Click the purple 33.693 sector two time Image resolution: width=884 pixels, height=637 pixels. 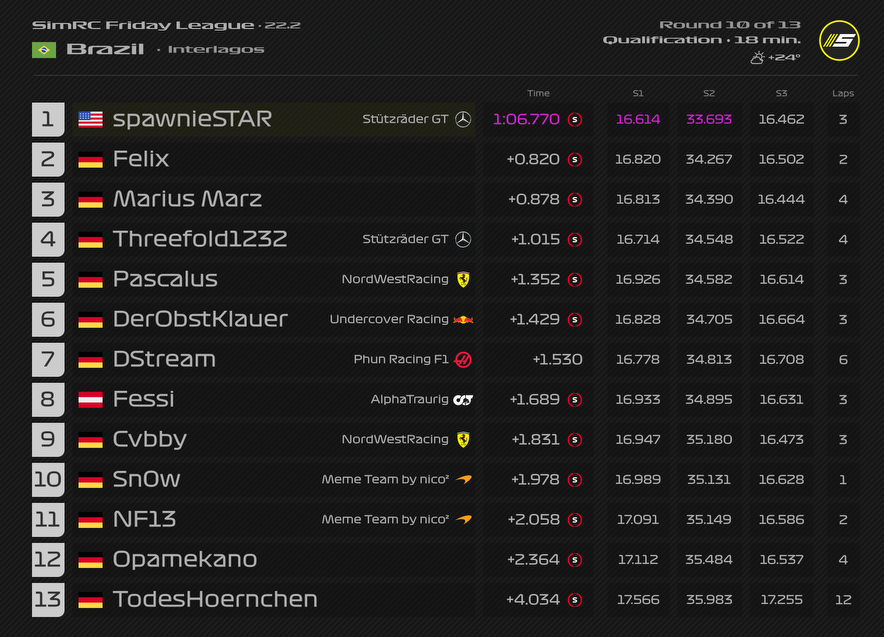pyautogui.click(x=709, y=119)
